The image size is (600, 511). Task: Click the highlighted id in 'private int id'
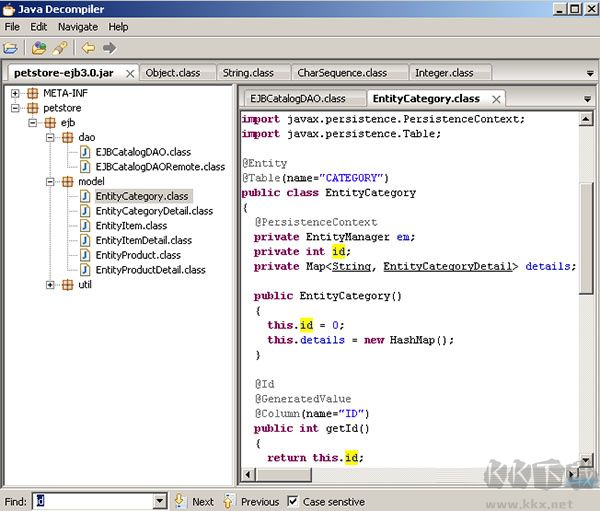339,251
